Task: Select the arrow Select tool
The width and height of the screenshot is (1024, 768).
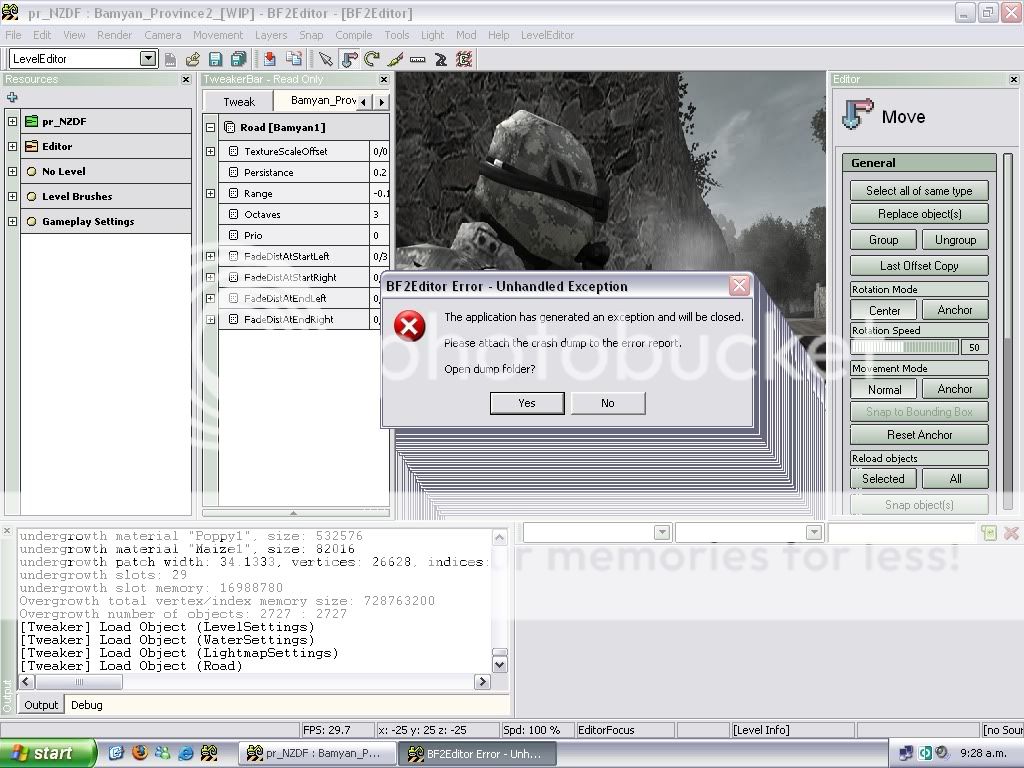Action: (x=326, y=59)
